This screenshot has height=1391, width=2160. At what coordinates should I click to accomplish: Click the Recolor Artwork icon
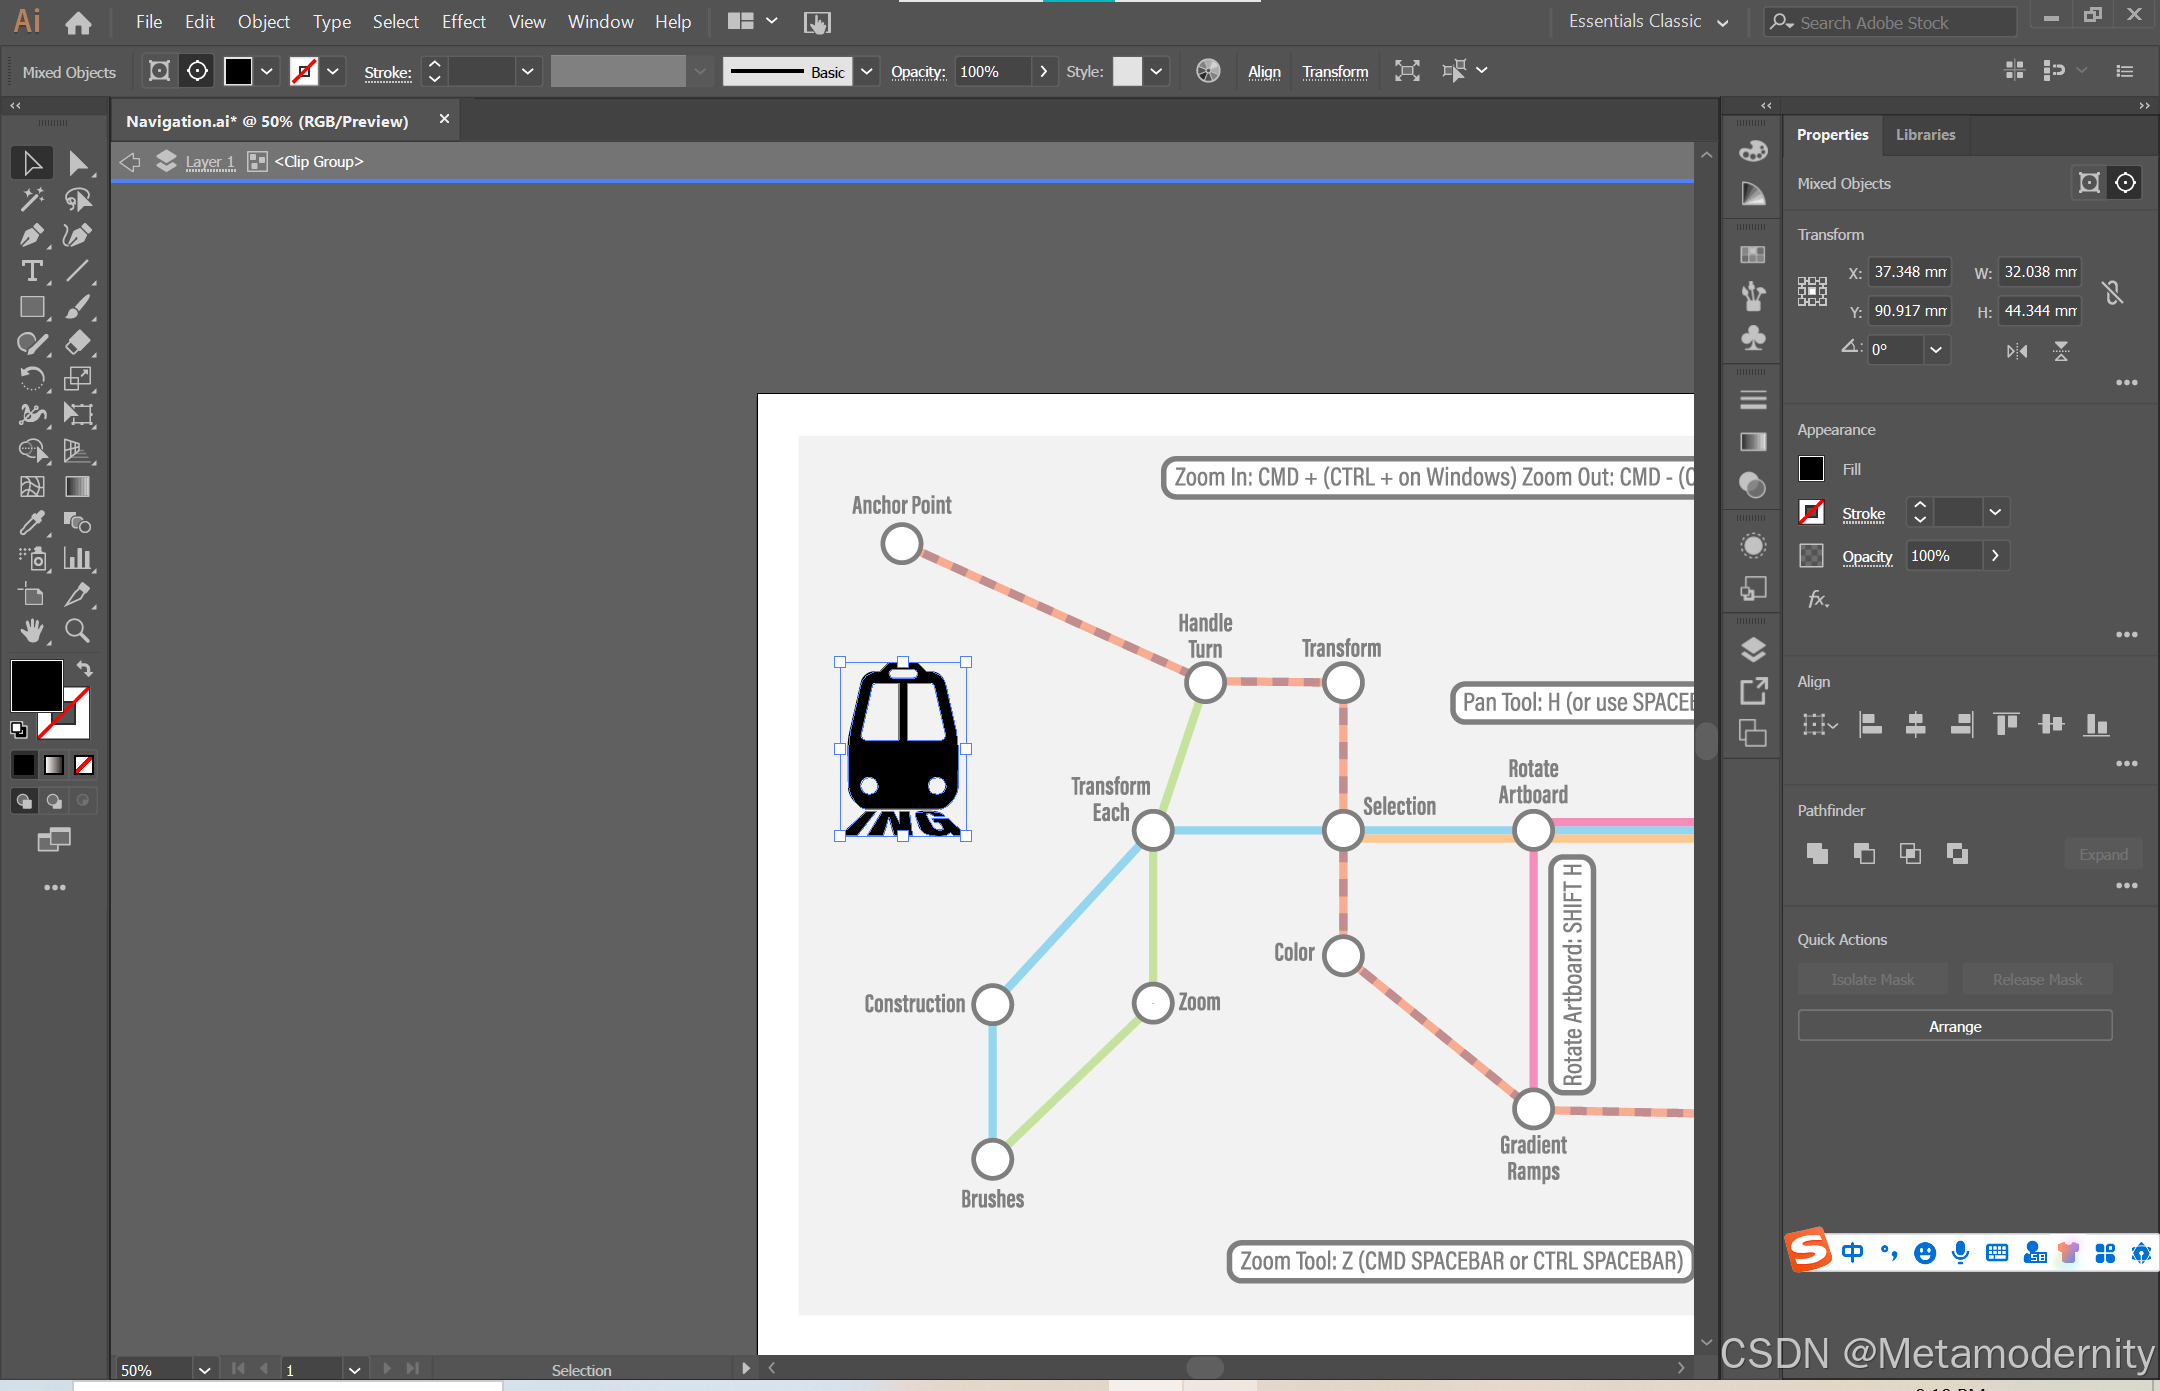point(1208,71)
